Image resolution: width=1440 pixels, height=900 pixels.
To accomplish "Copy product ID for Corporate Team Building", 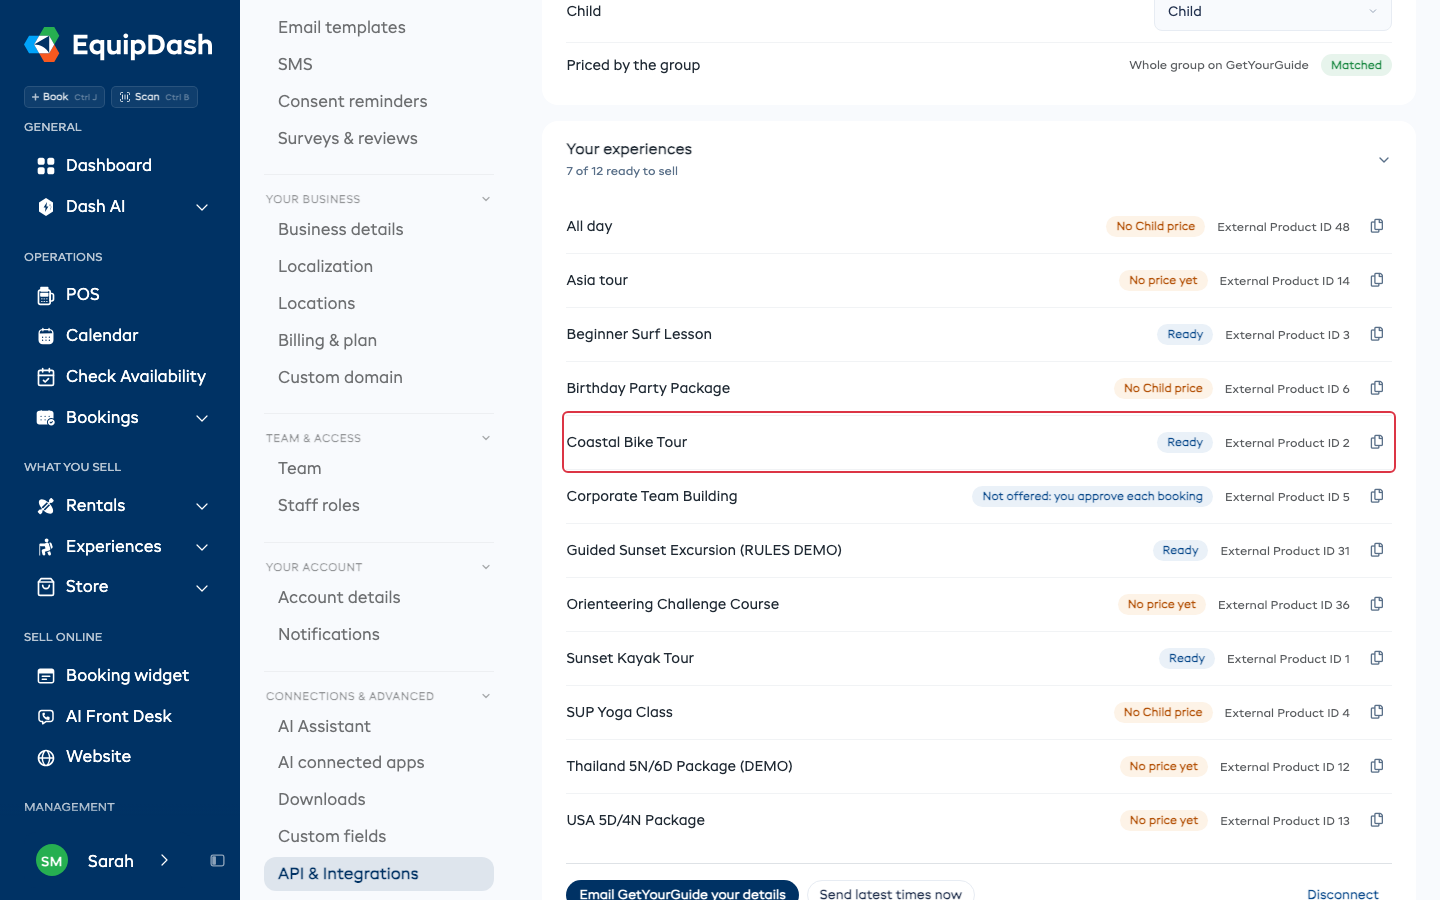I will [x=1377, y=496].
